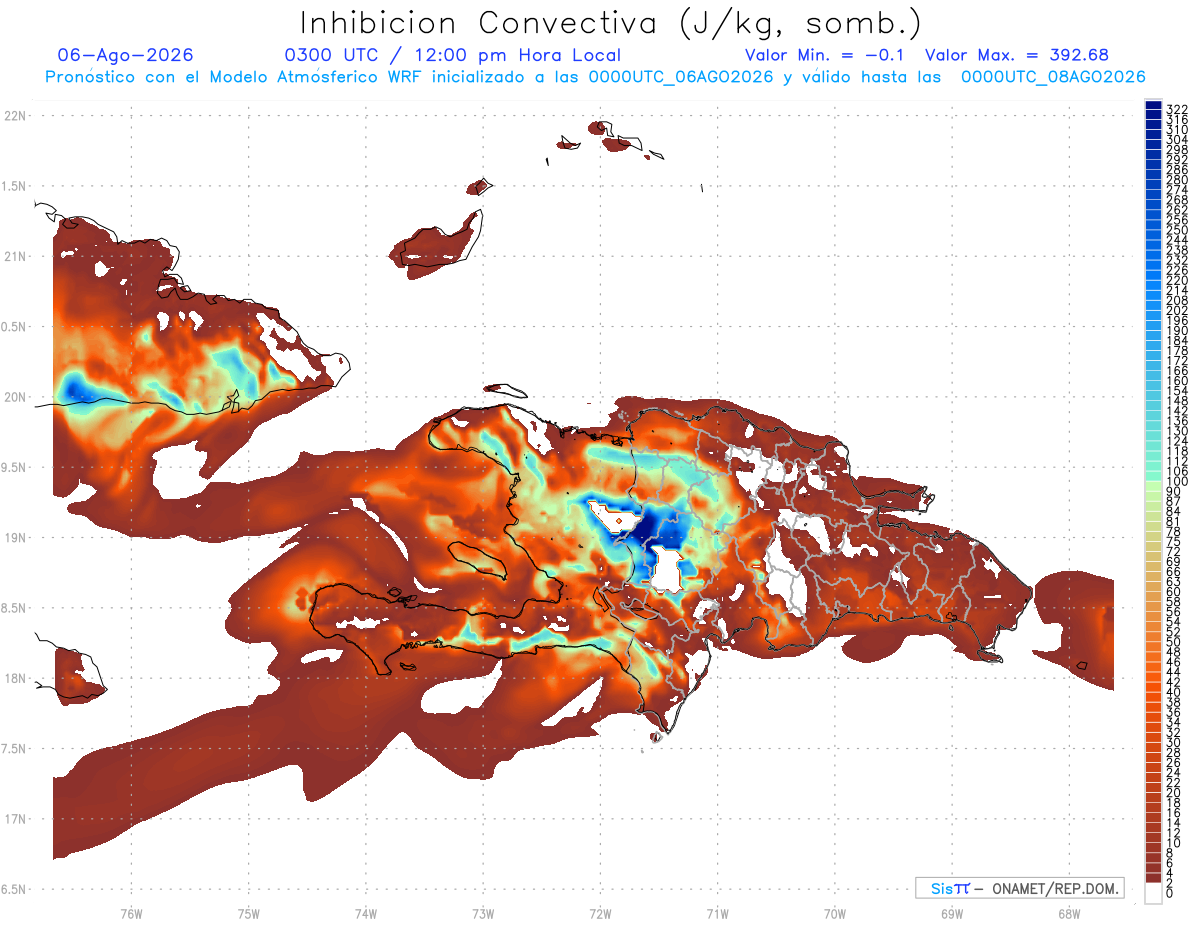Click the '8.5N' latitude label

(15, 608)
